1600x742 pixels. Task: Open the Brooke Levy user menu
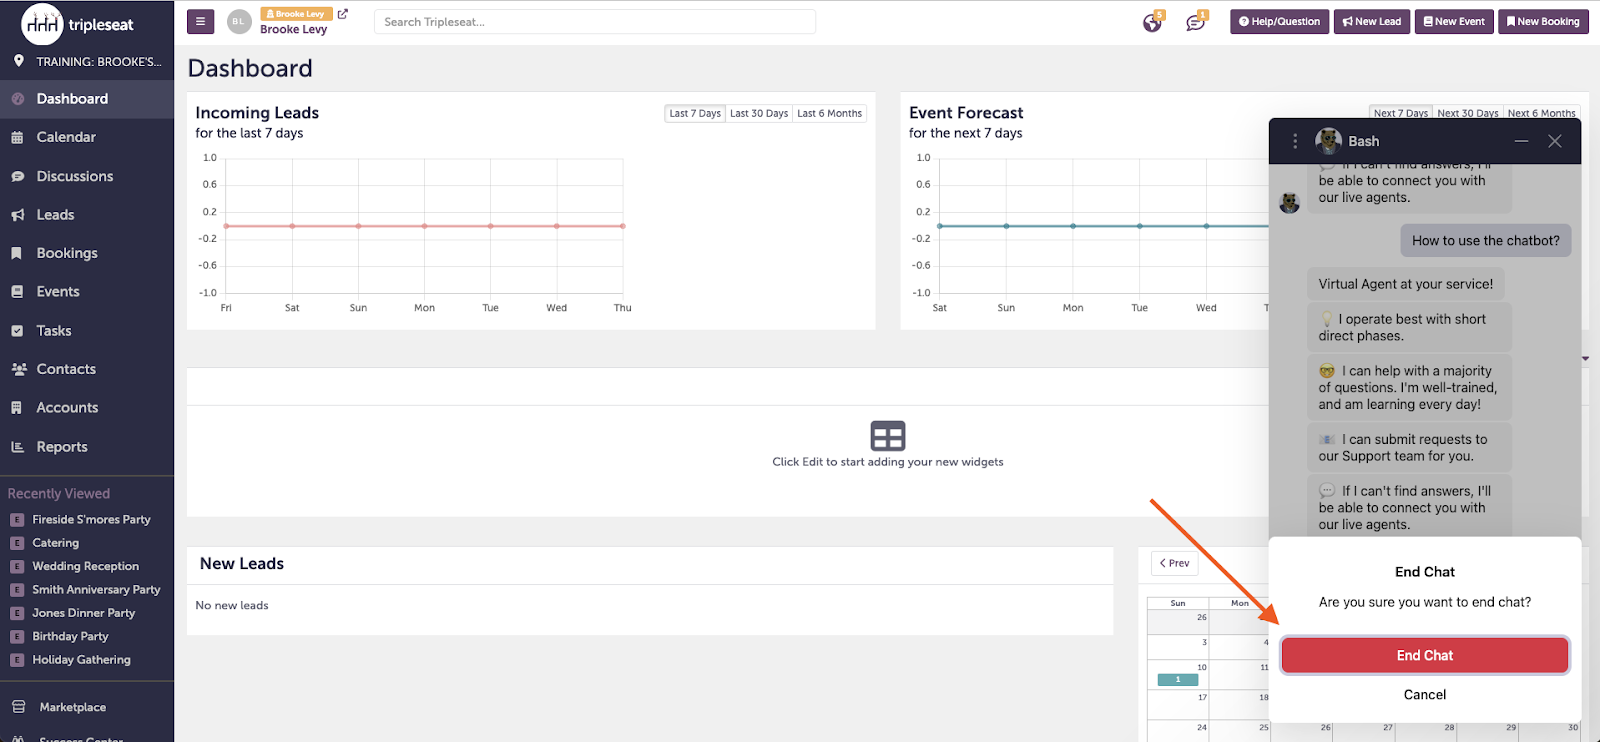[293, 29]
